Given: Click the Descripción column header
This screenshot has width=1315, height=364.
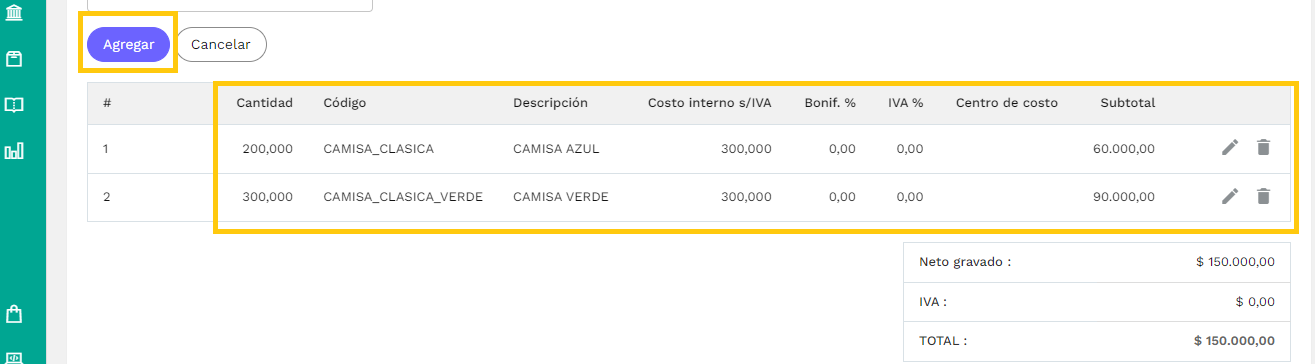Looking at the screenshot, I should [x=550, y=103].
